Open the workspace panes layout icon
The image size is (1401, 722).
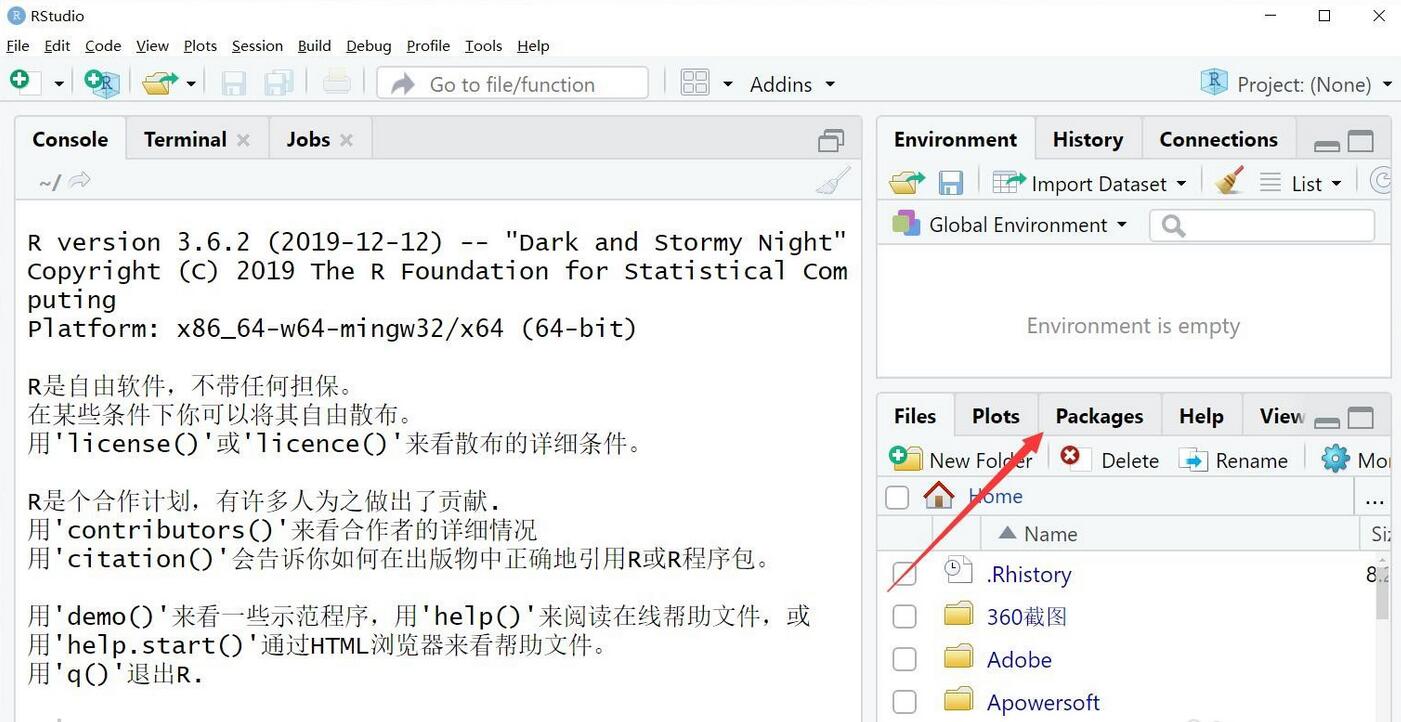click(695, 83)
